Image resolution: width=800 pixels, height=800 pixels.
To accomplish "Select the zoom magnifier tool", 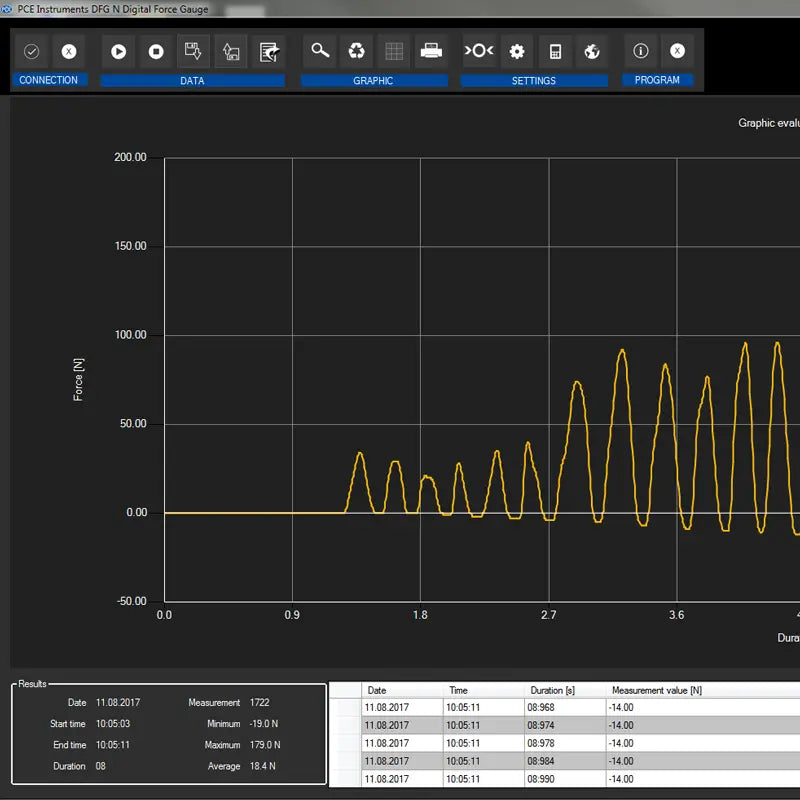I will click(320, 52).
